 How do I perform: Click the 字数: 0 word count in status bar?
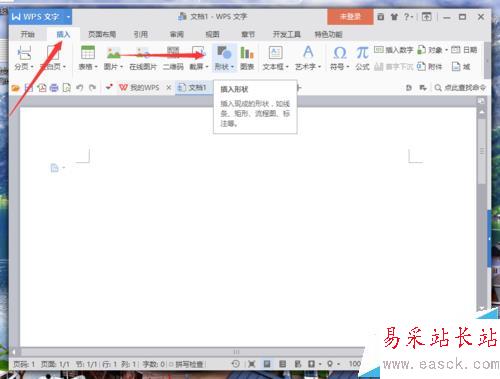(154, 364)
